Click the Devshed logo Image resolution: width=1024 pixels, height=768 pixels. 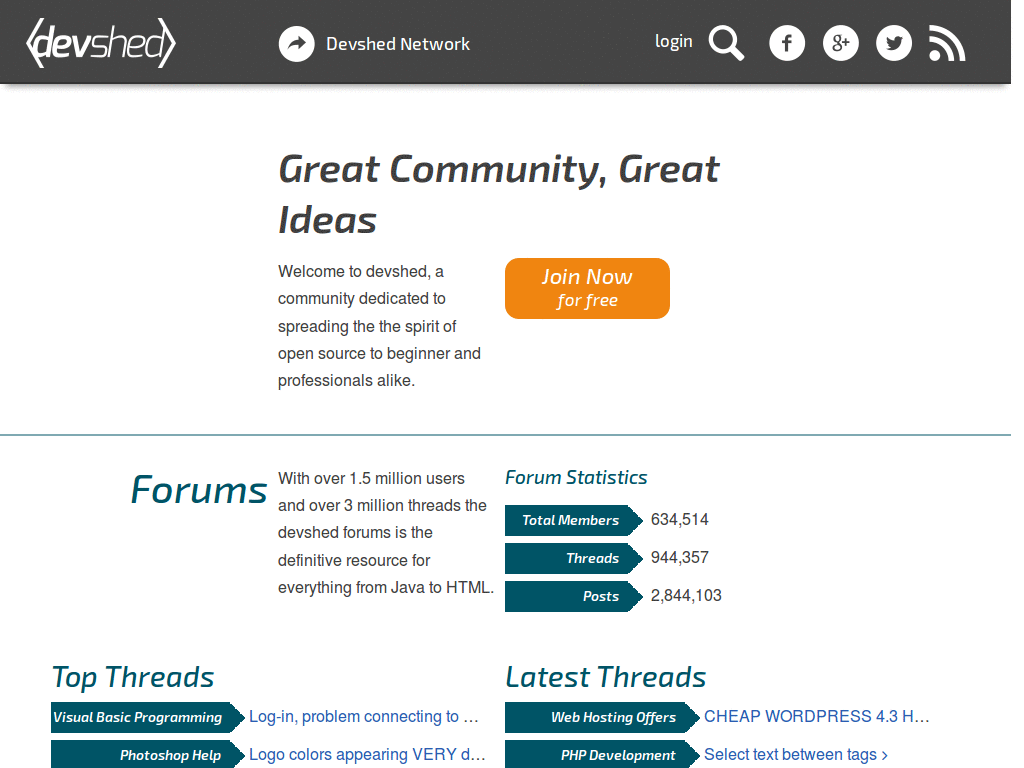click(x=100, y=42)
